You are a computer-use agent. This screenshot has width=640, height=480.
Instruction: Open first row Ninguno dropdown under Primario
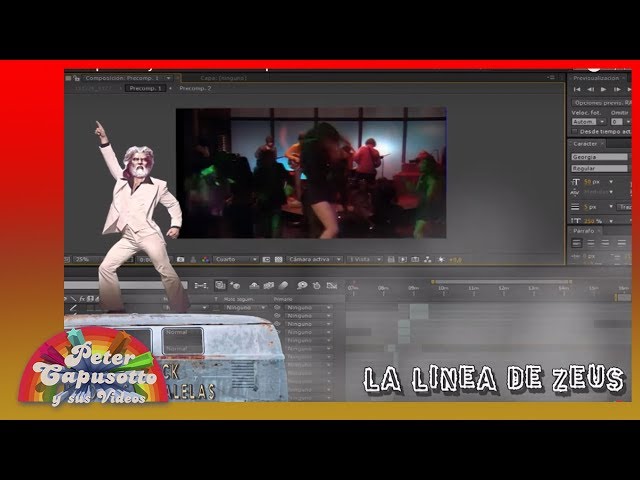click(309, 307)
